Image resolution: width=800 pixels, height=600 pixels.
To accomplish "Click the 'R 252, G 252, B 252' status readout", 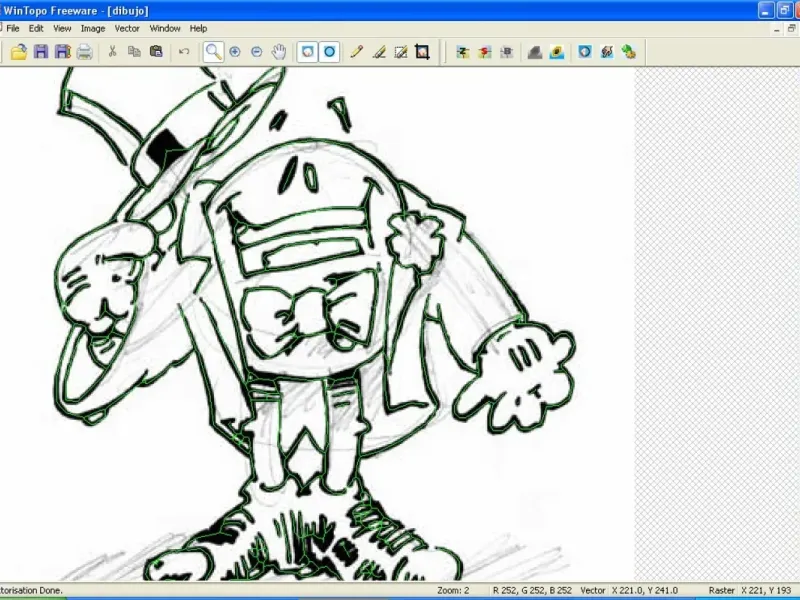I will [x=532, y=590].
